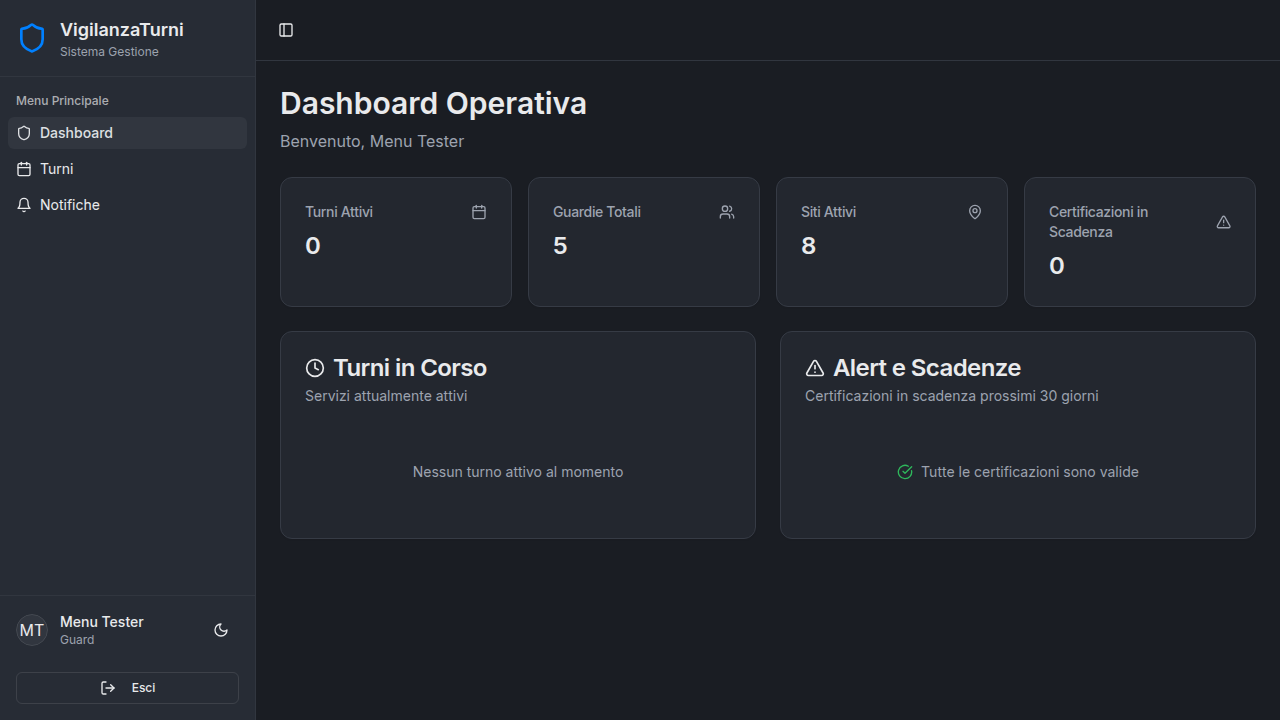Toggle the sidebar collapse button
This screenshot has width=1280, height=720.
point(286,30)
